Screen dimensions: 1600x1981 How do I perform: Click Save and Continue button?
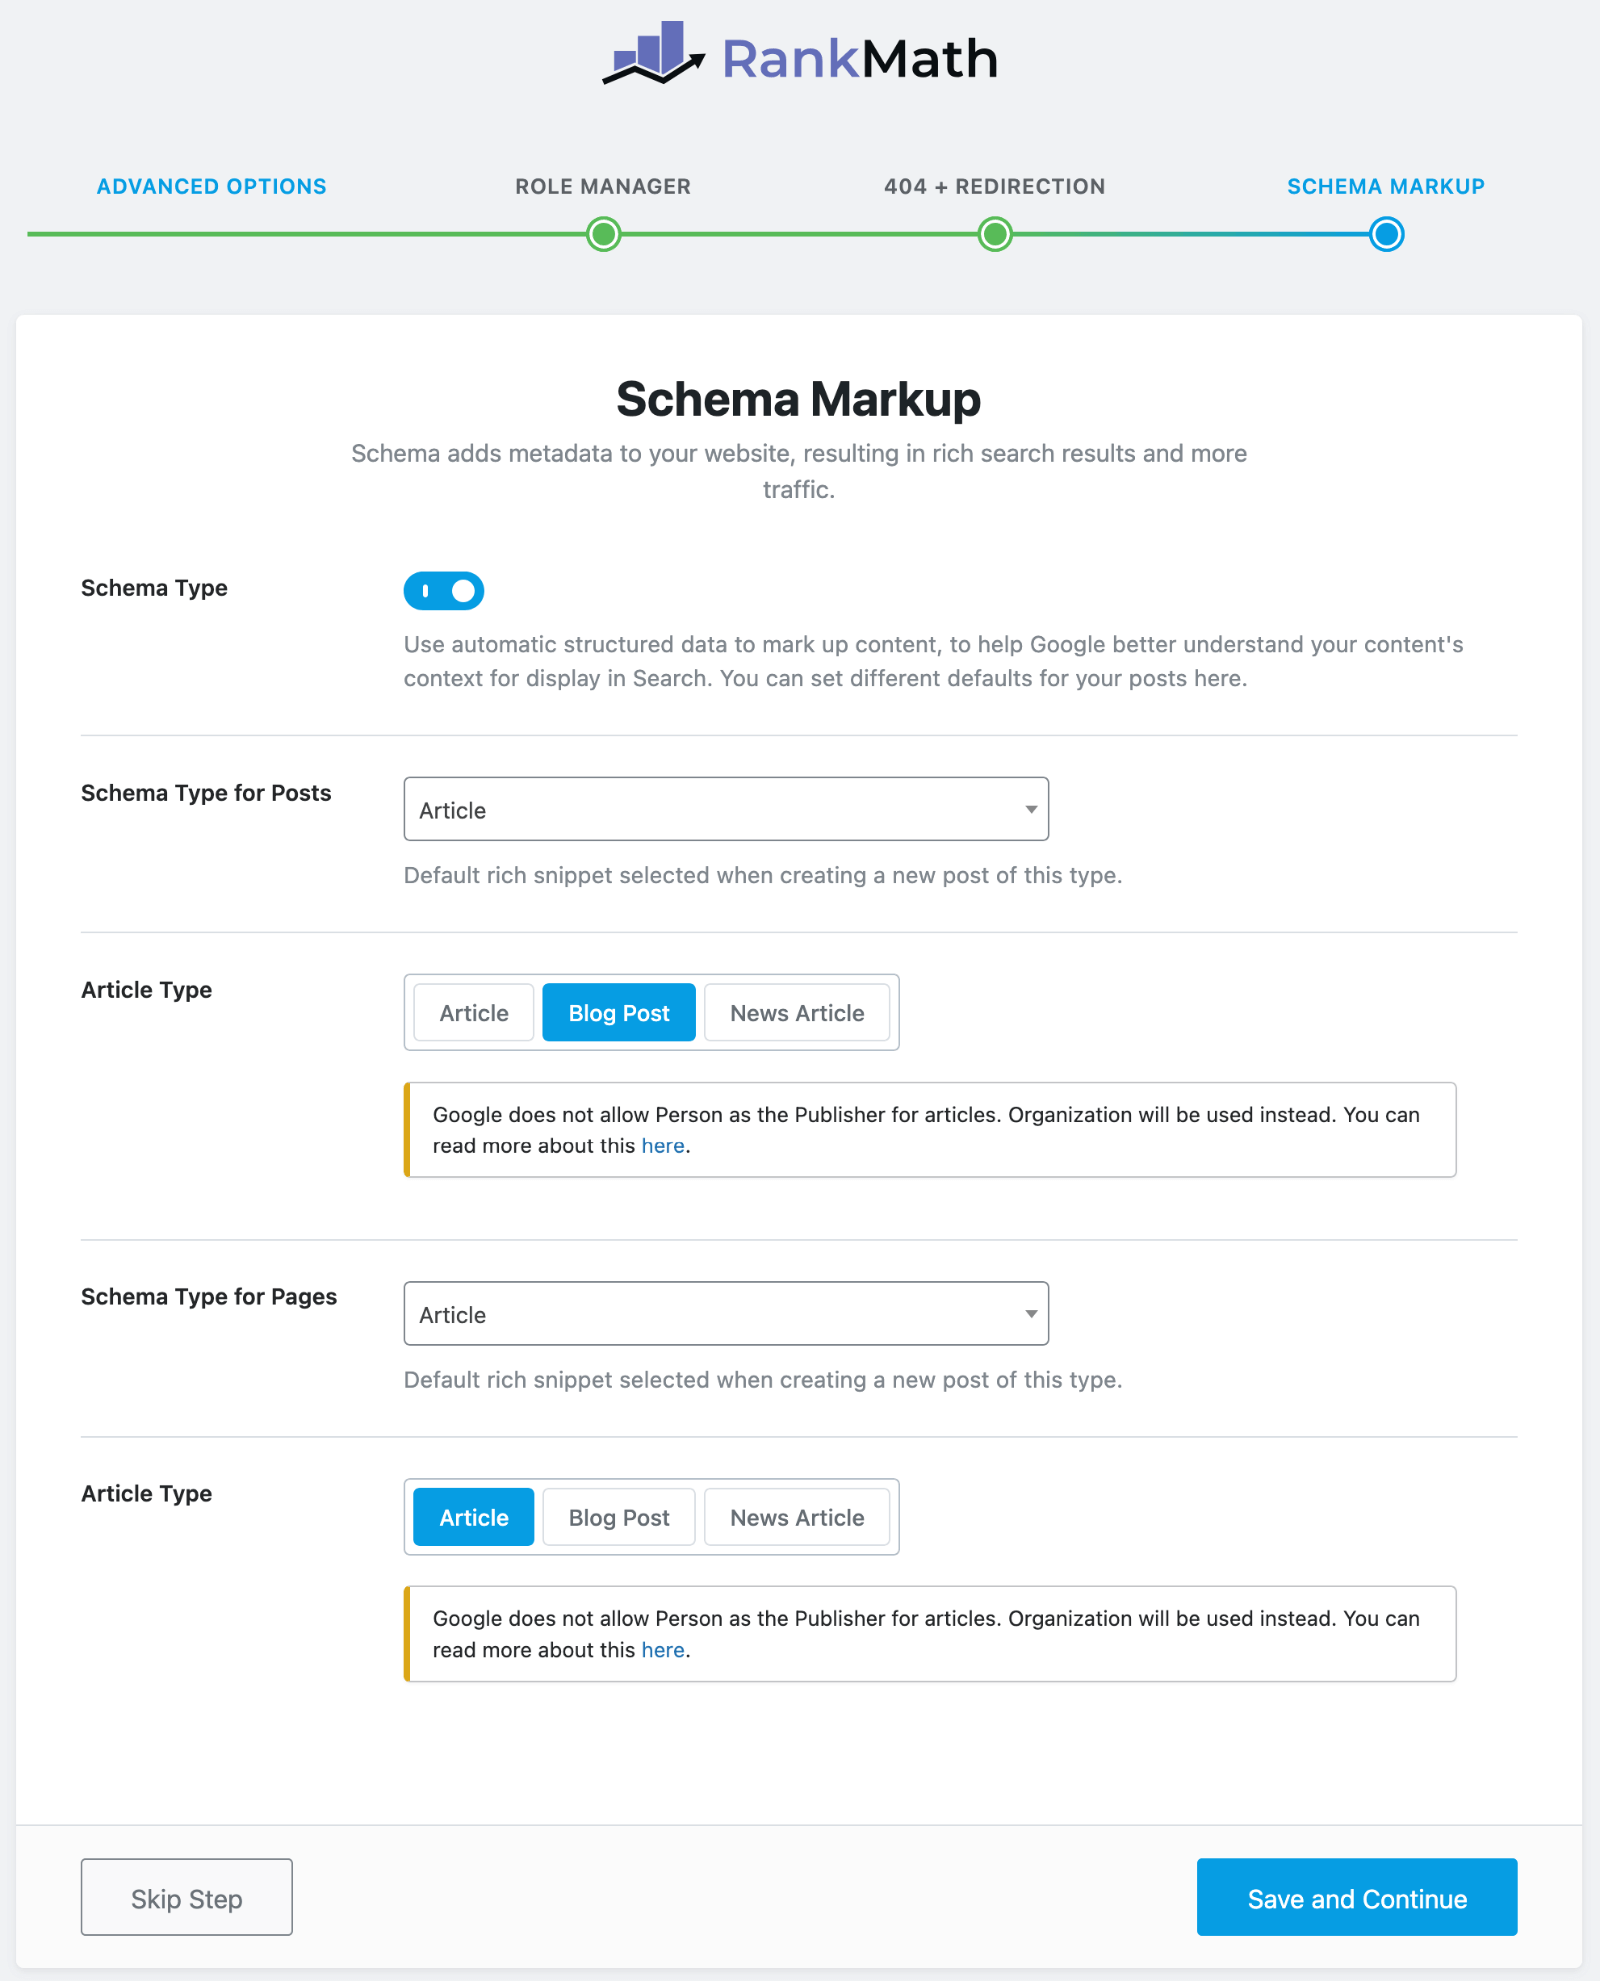click(x=1357, y=1897)
